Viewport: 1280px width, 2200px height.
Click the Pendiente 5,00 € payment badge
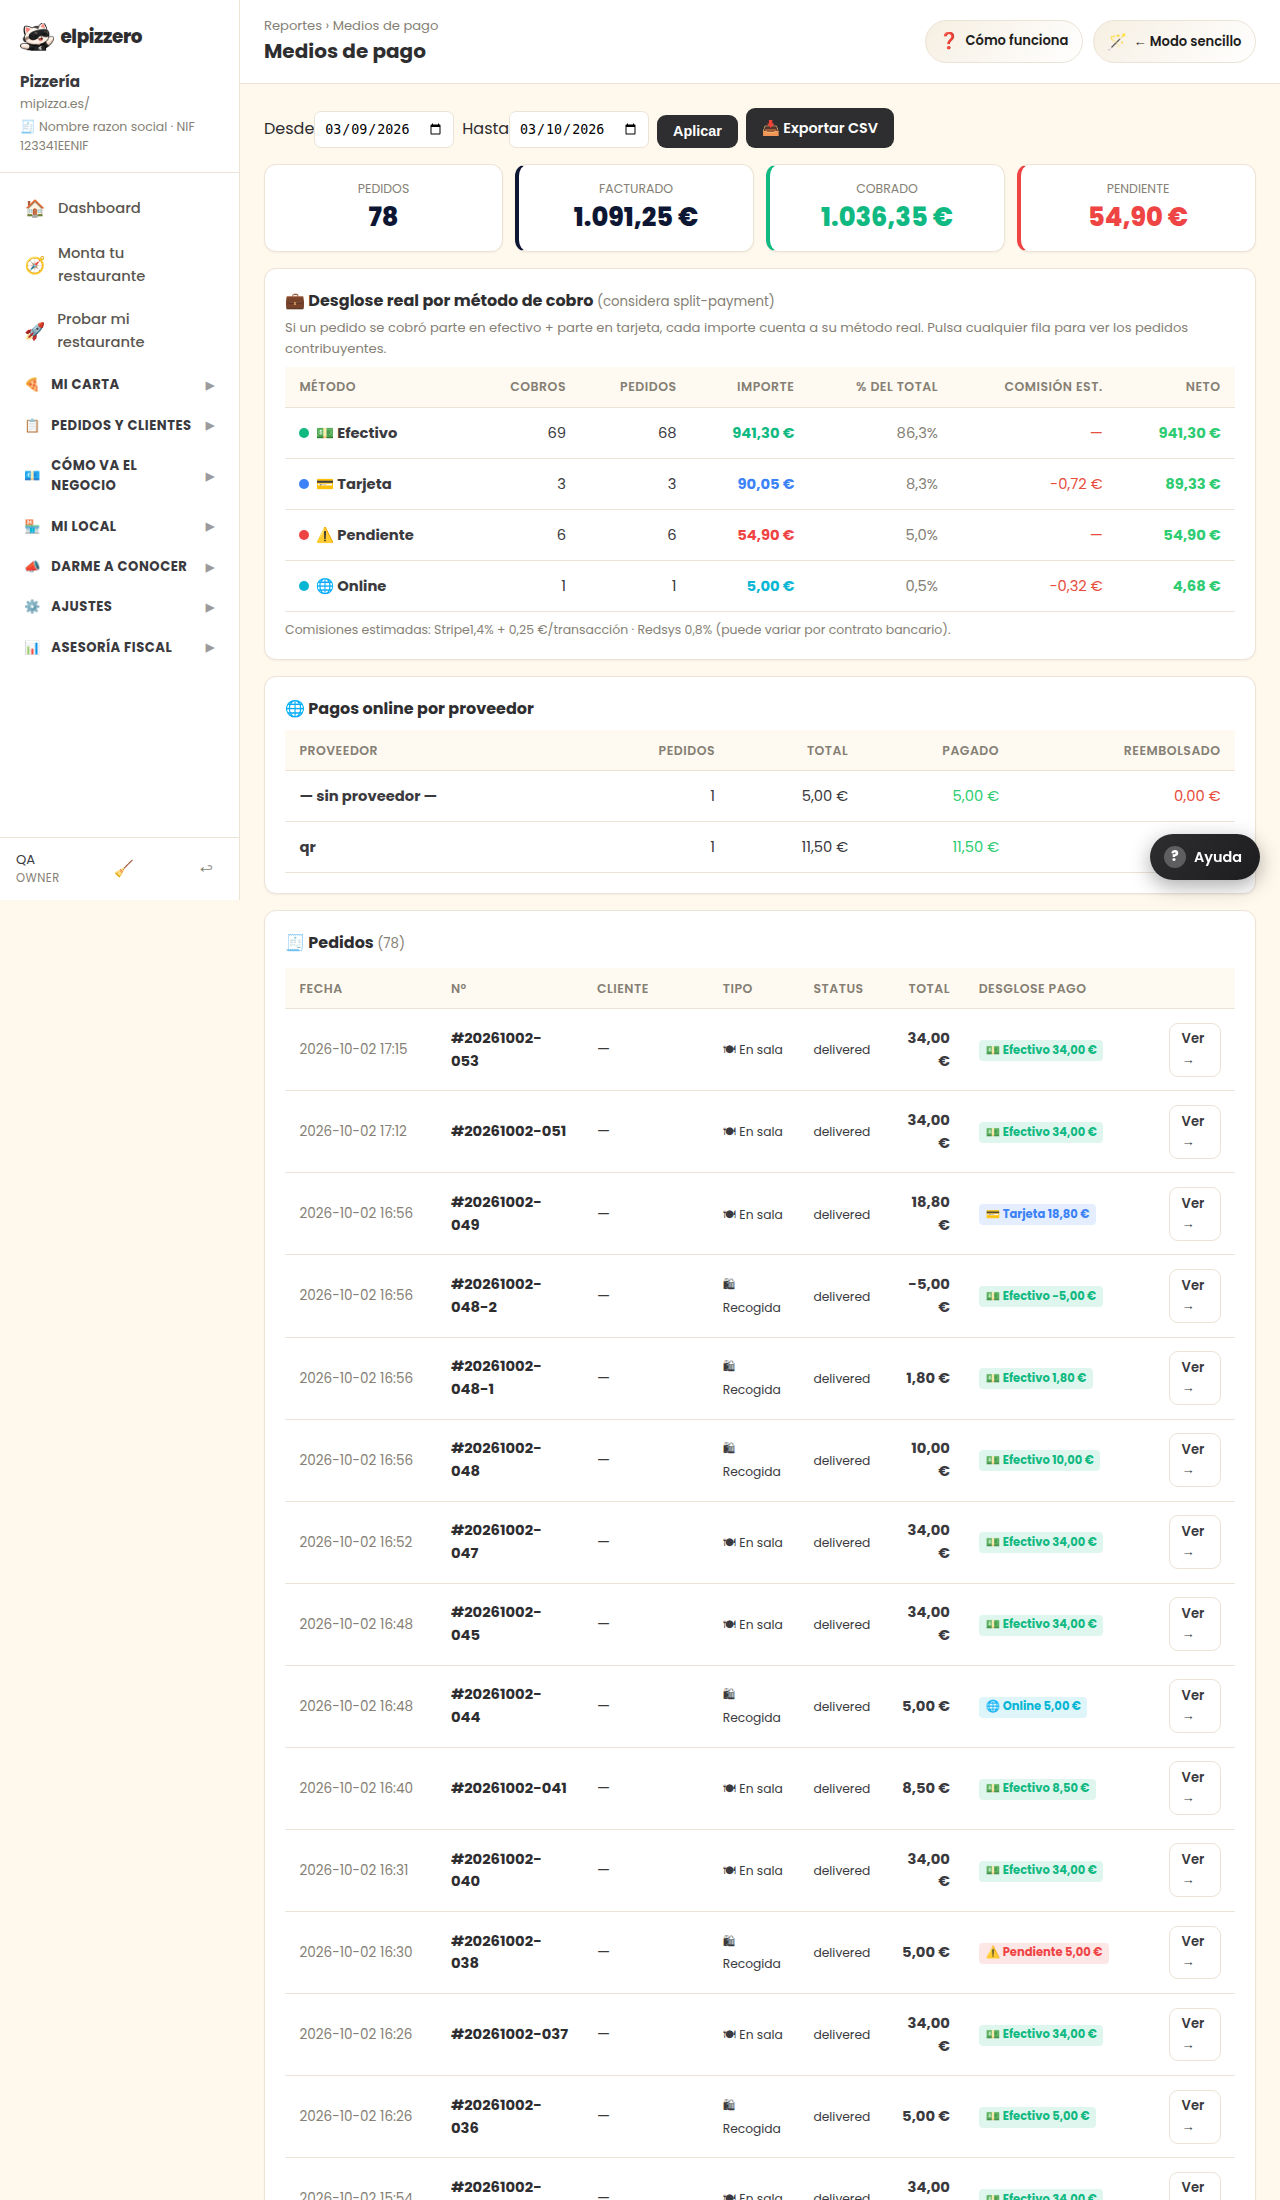tap(1044, 1952)
